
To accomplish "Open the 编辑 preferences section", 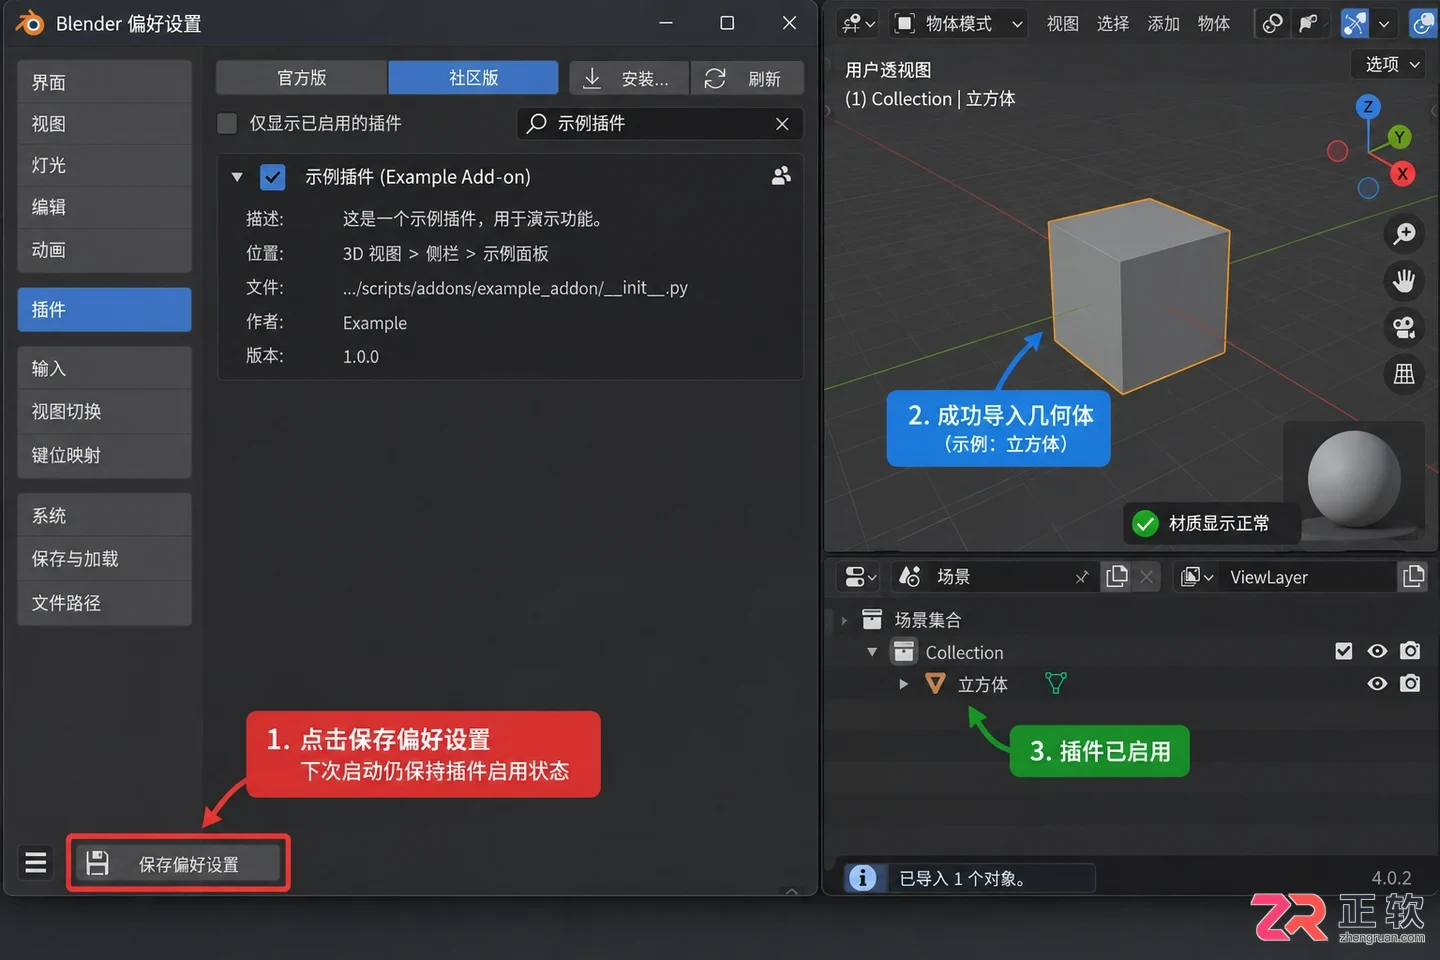I will 104,208.
